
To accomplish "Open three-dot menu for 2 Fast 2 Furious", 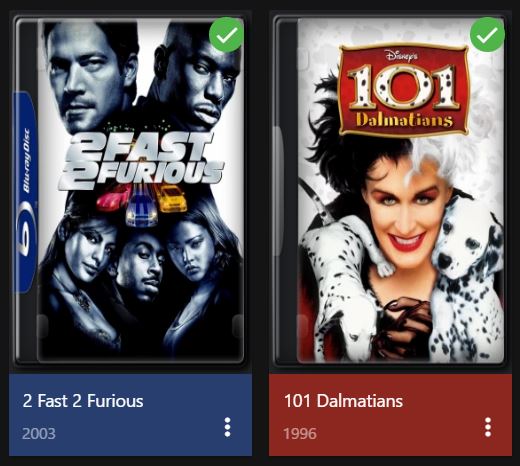I will tap(227, 427).
